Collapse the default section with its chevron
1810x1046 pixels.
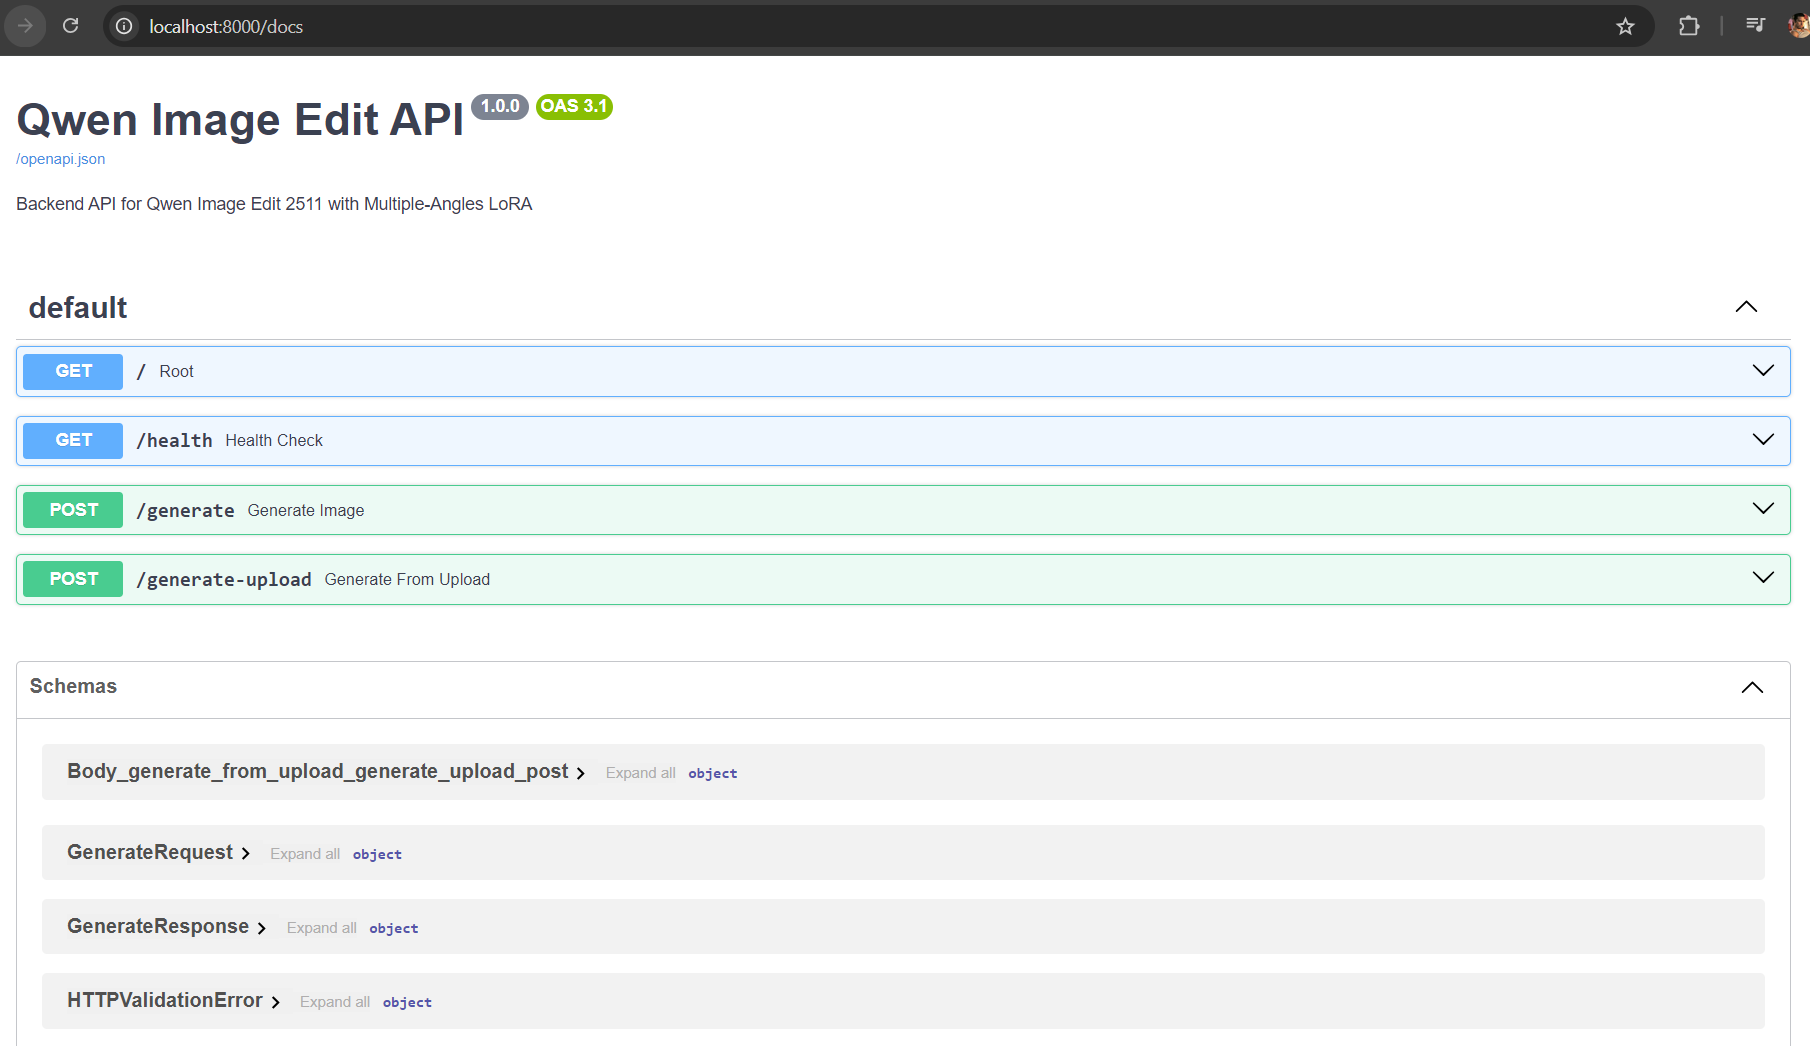click(x=1746, y=307)
